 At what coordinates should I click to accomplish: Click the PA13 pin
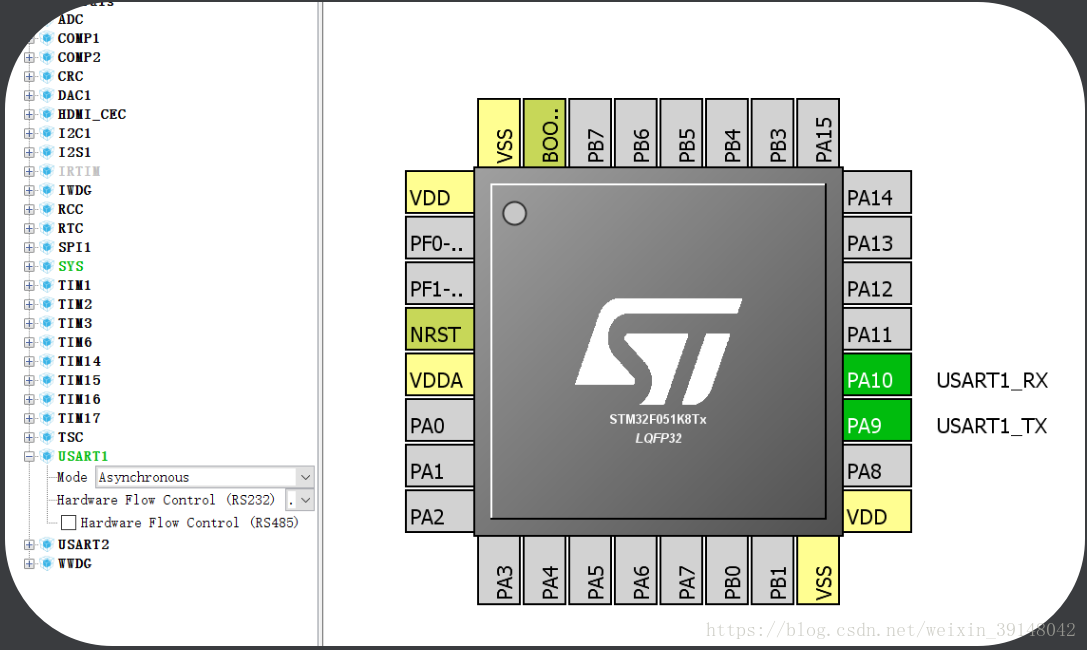point(877,238)
